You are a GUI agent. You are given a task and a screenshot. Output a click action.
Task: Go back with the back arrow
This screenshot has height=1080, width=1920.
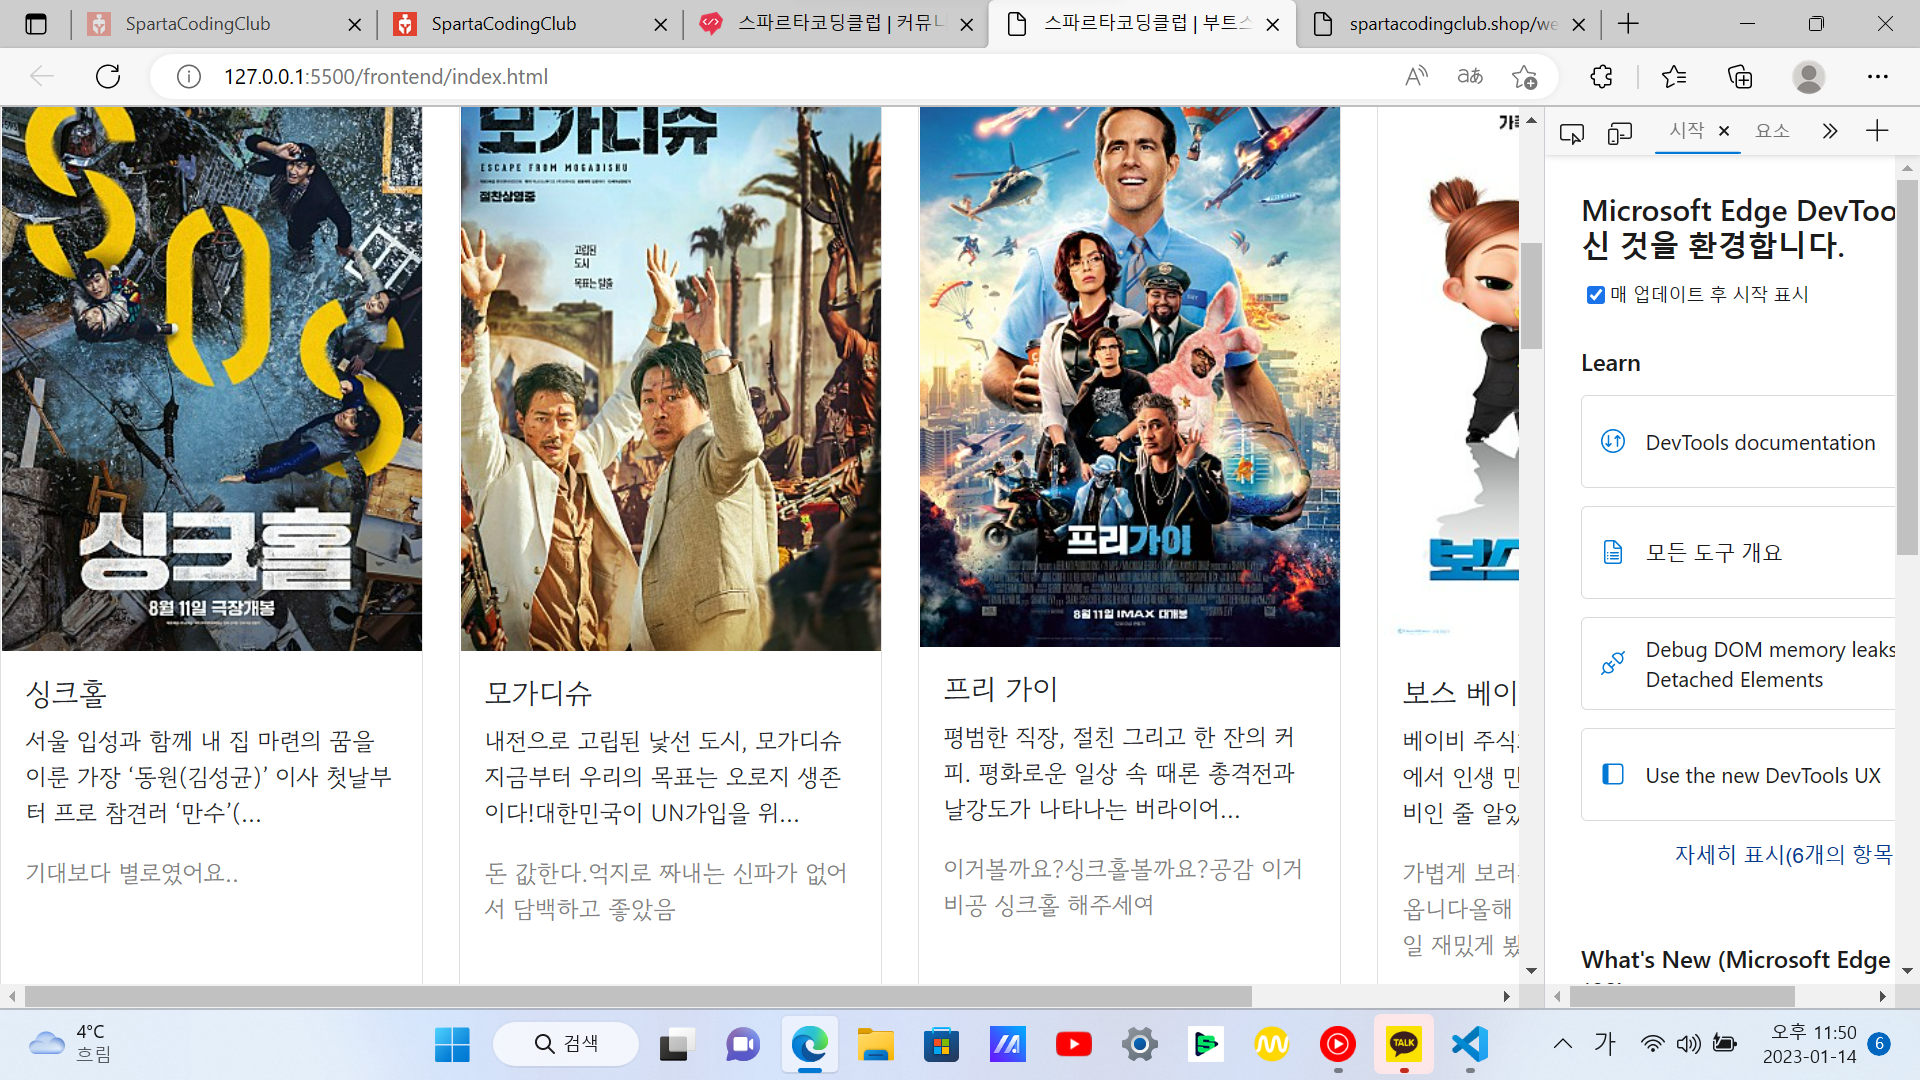point(42,76)
